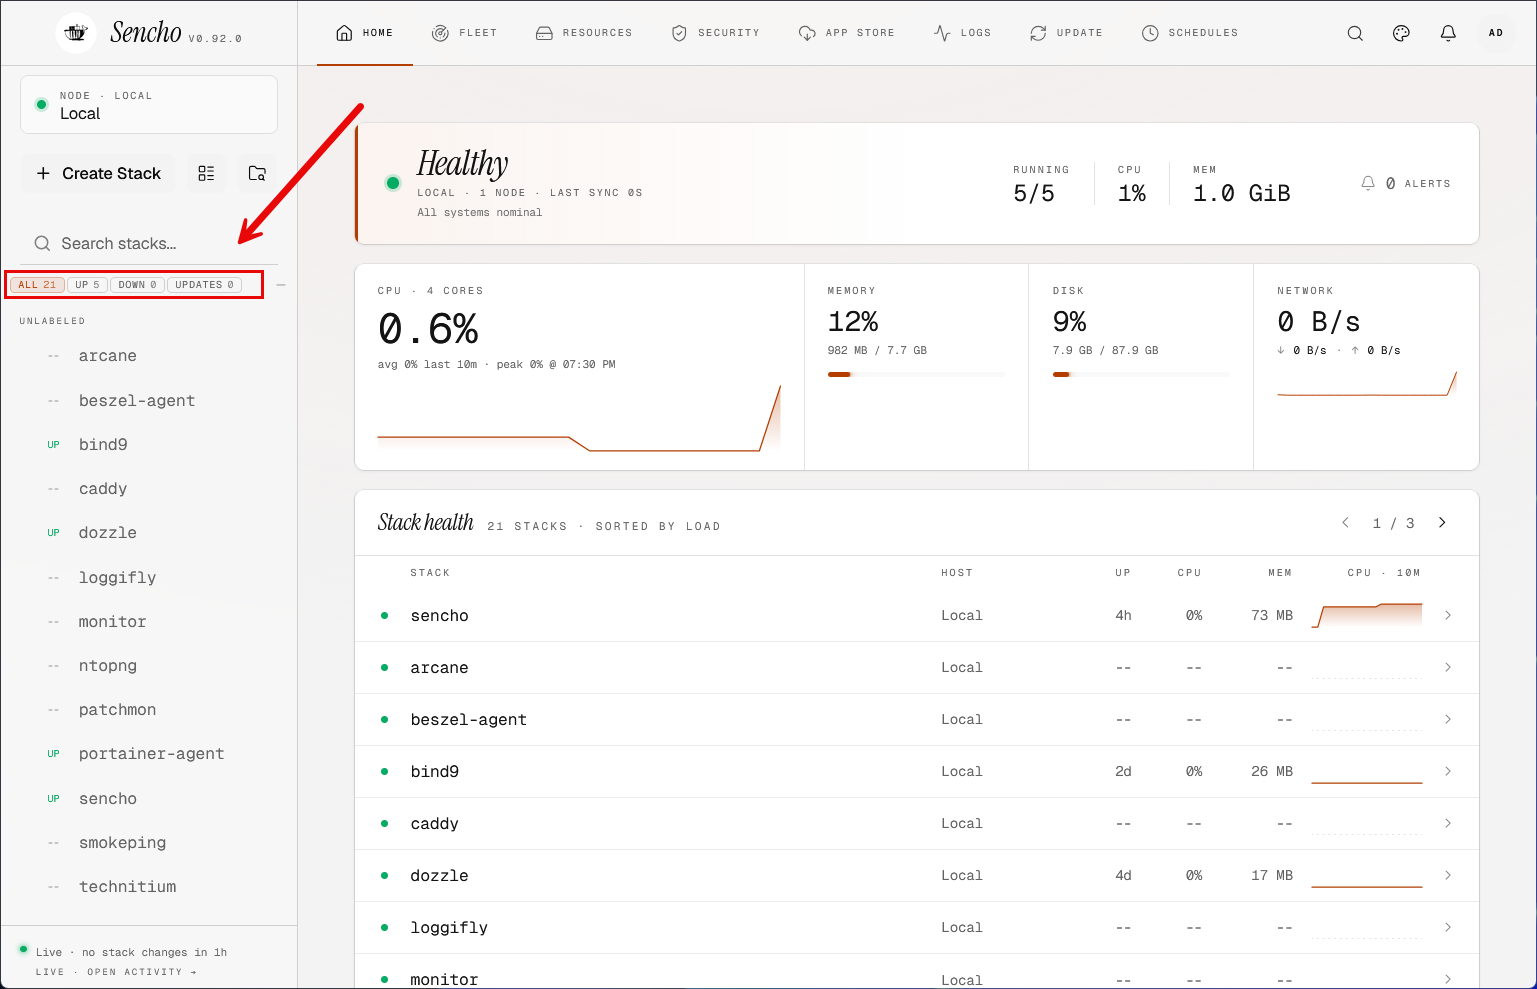
Task: Filter stacks by ALL 21
Action: click(37, 285)
